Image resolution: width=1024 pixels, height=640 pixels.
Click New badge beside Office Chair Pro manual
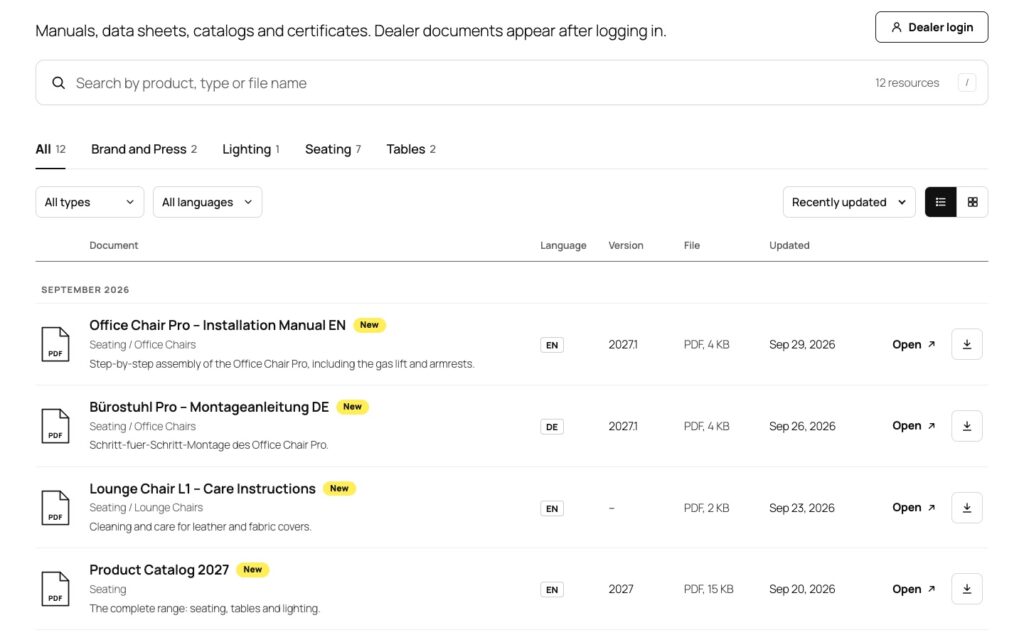[x=370, y=325]
